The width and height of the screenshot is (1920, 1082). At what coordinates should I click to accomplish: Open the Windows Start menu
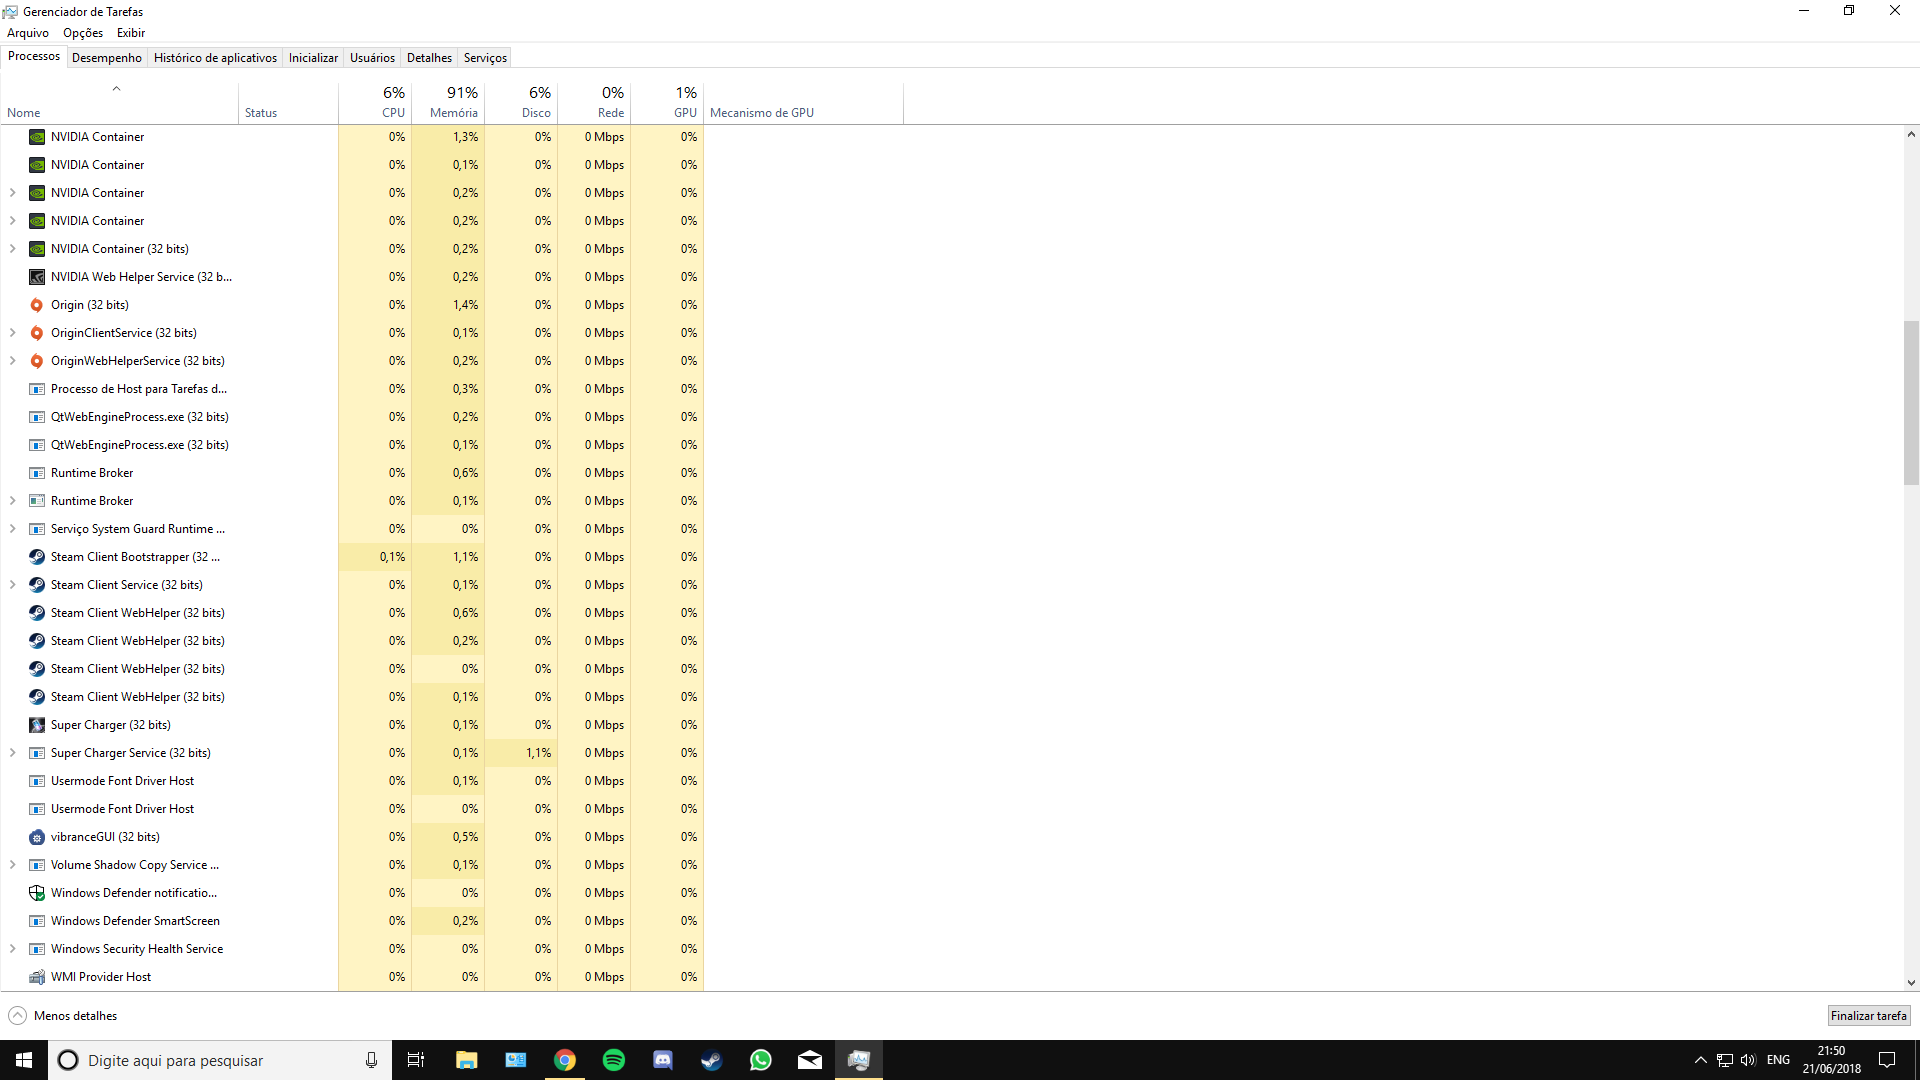24,1060
